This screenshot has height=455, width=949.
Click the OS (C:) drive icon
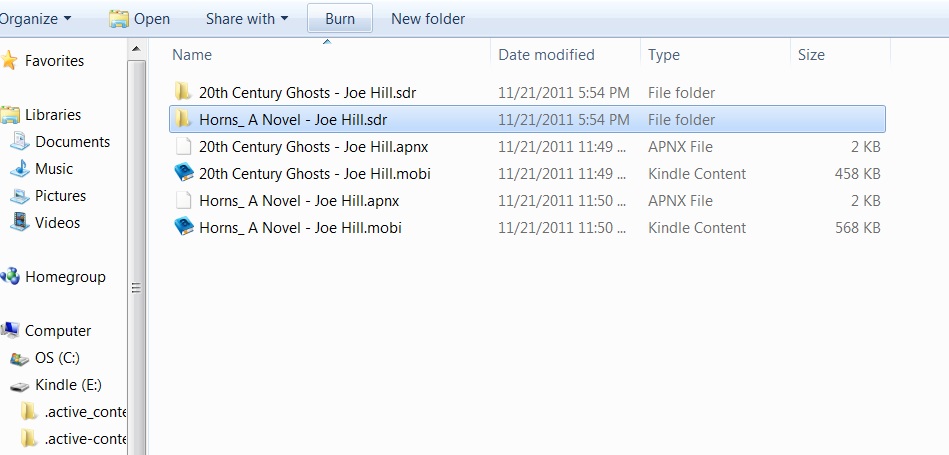[20, 358]
